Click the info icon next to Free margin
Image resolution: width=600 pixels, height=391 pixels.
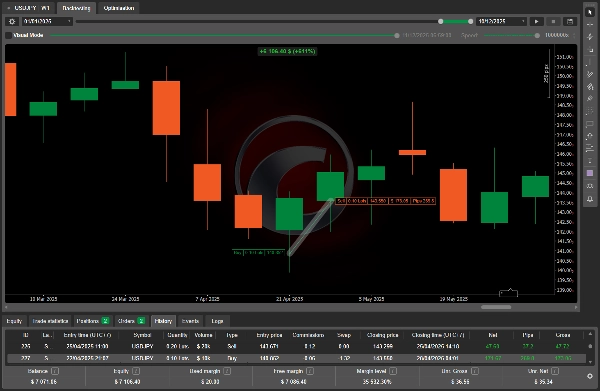point(310,371)
